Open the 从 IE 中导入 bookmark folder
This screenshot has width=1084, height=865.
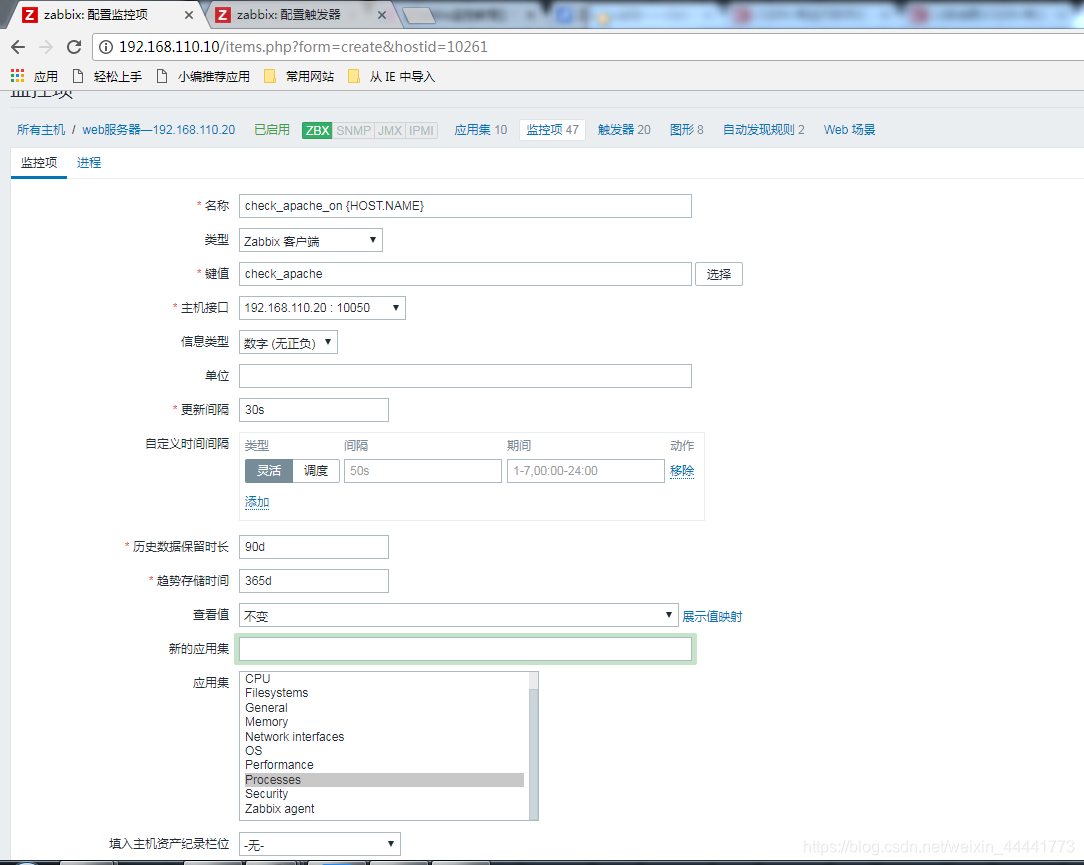click(392, 76)
